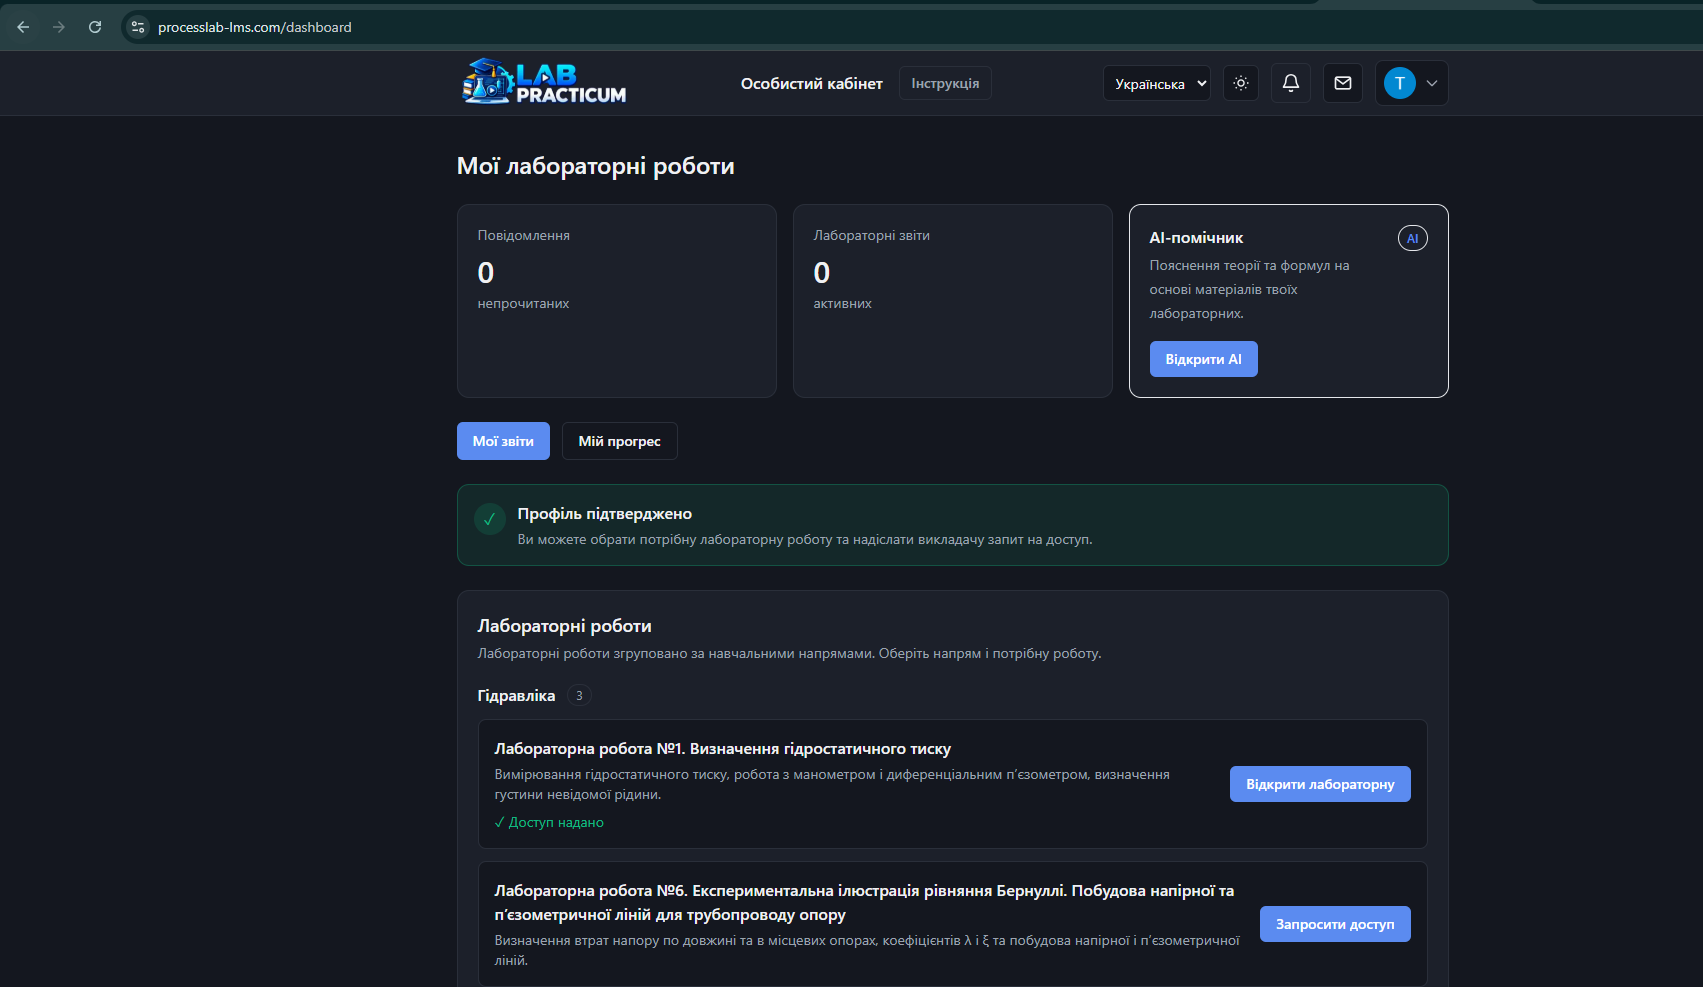Image resolution: width=1703 pixels, height=987 pixels.
Task: Open the Інструкція navigation item
Action: [x=945, y=83]
